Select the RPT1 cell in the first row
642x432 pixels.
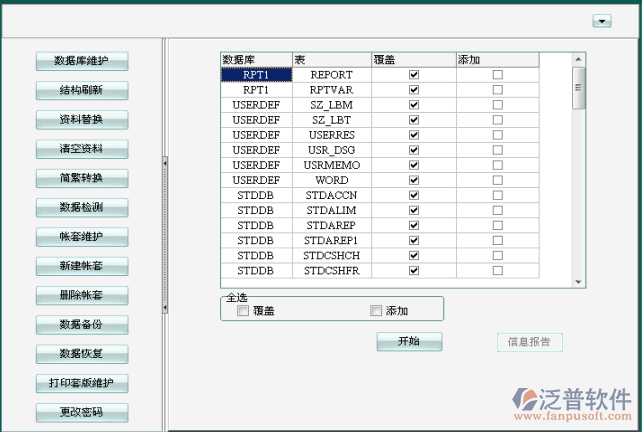click(255, 75)
